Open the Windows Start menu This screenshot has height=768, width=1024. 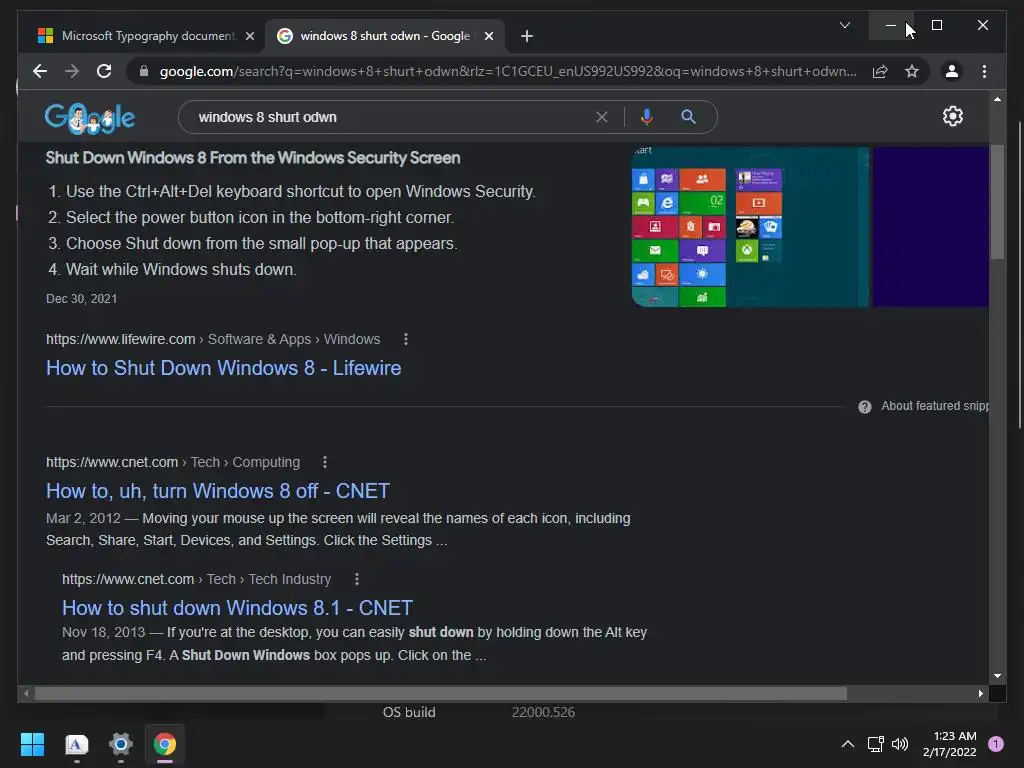[x=32, y=744]
